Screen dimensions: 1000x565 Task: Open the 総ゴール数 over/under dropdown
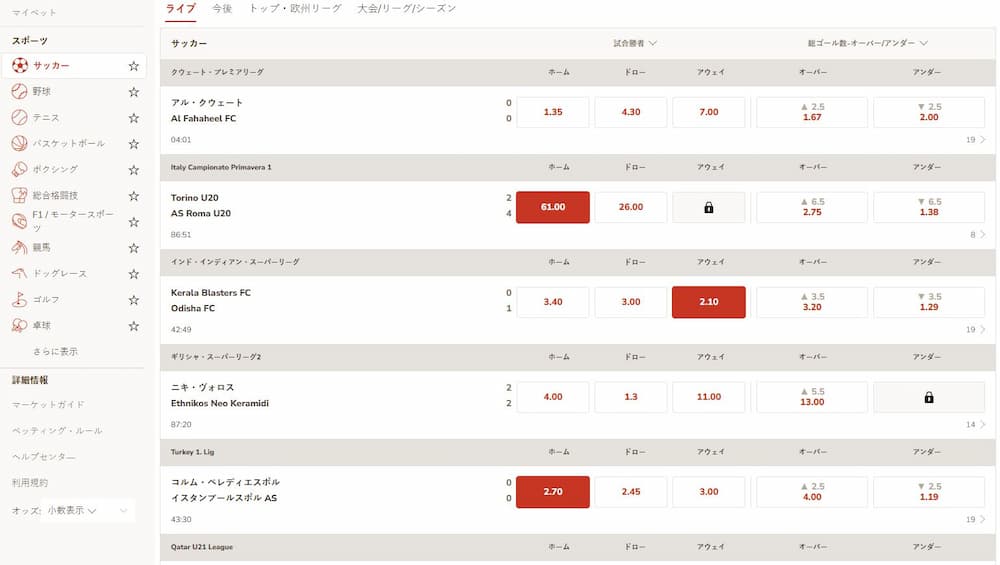868,44
